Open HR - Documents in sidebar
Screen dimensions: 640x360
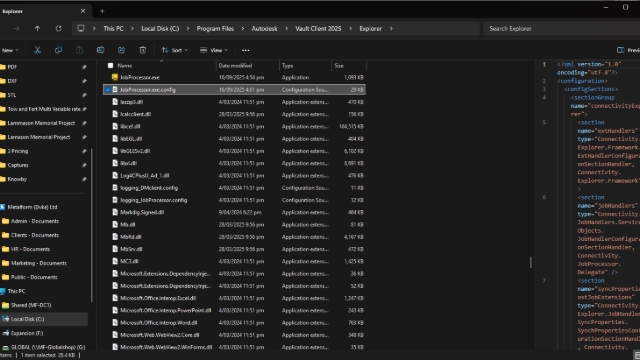30,249
